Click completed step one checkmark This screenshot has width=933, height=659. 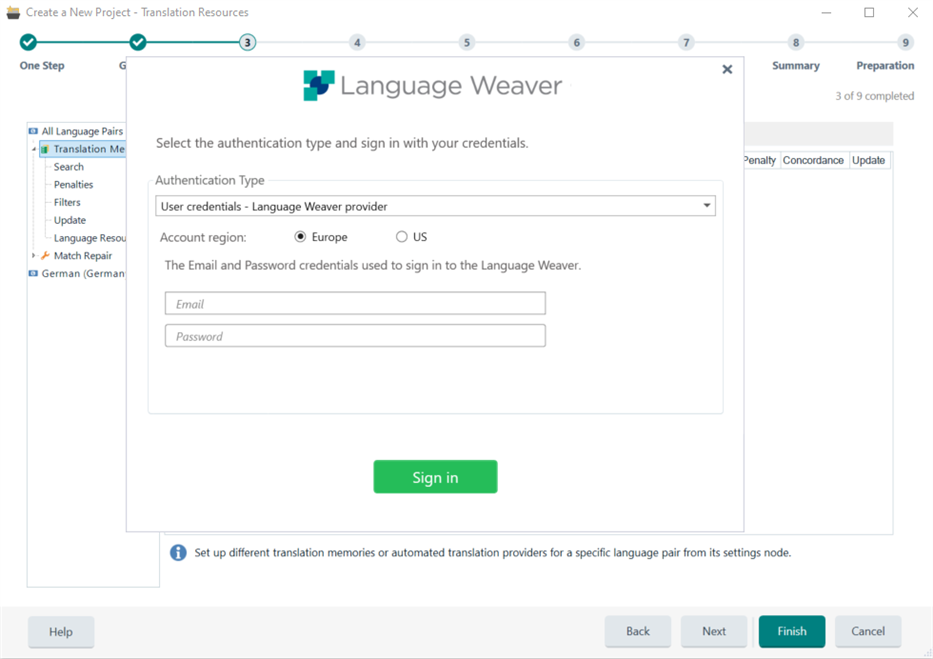point(28,42)
